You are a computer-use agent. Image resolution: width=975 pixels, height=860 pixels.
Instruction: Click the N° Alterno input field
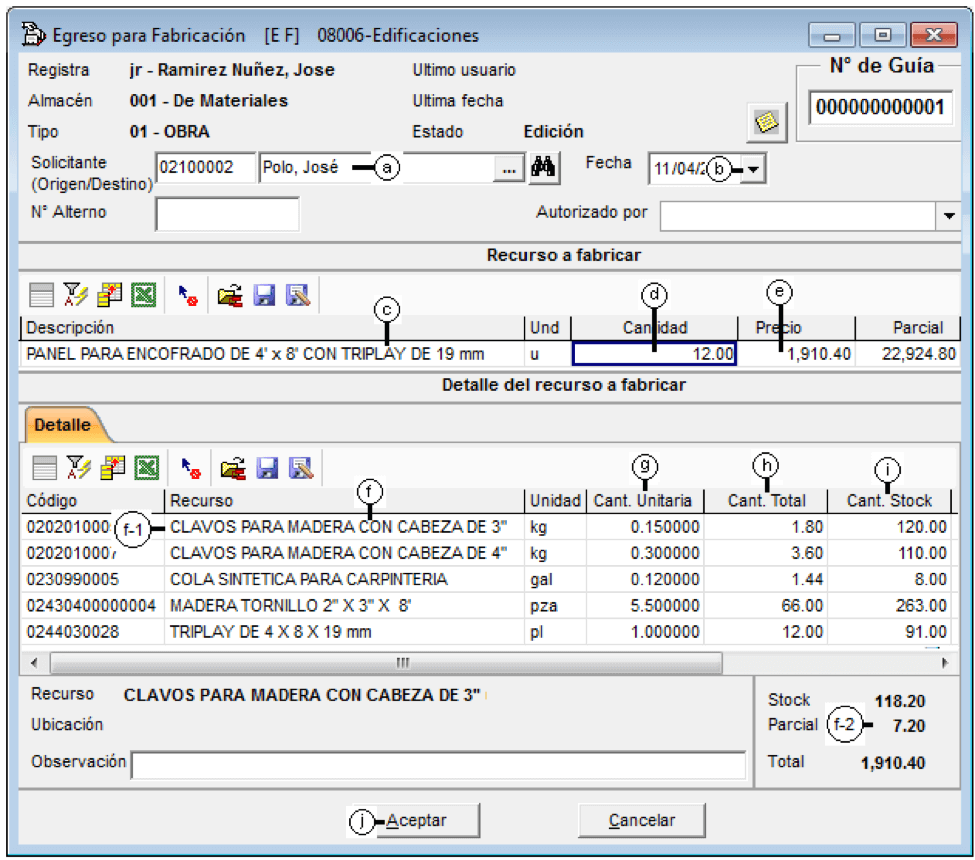[228, 214]
